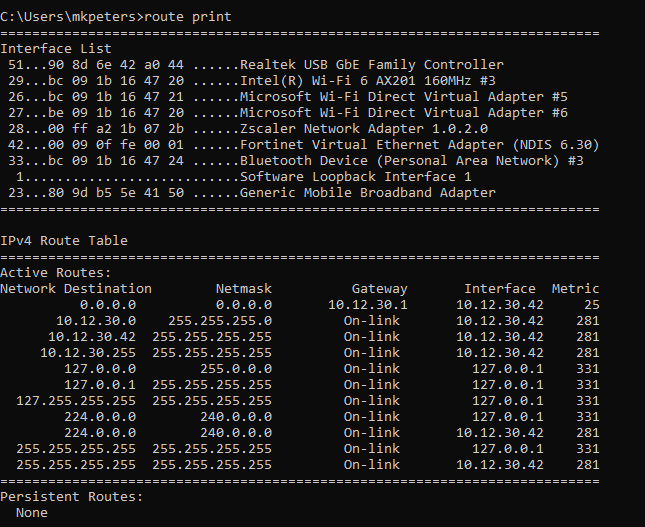Click the "Interface List" heading
Viewport: 645px width, 527px height.
tap(56, 48)
